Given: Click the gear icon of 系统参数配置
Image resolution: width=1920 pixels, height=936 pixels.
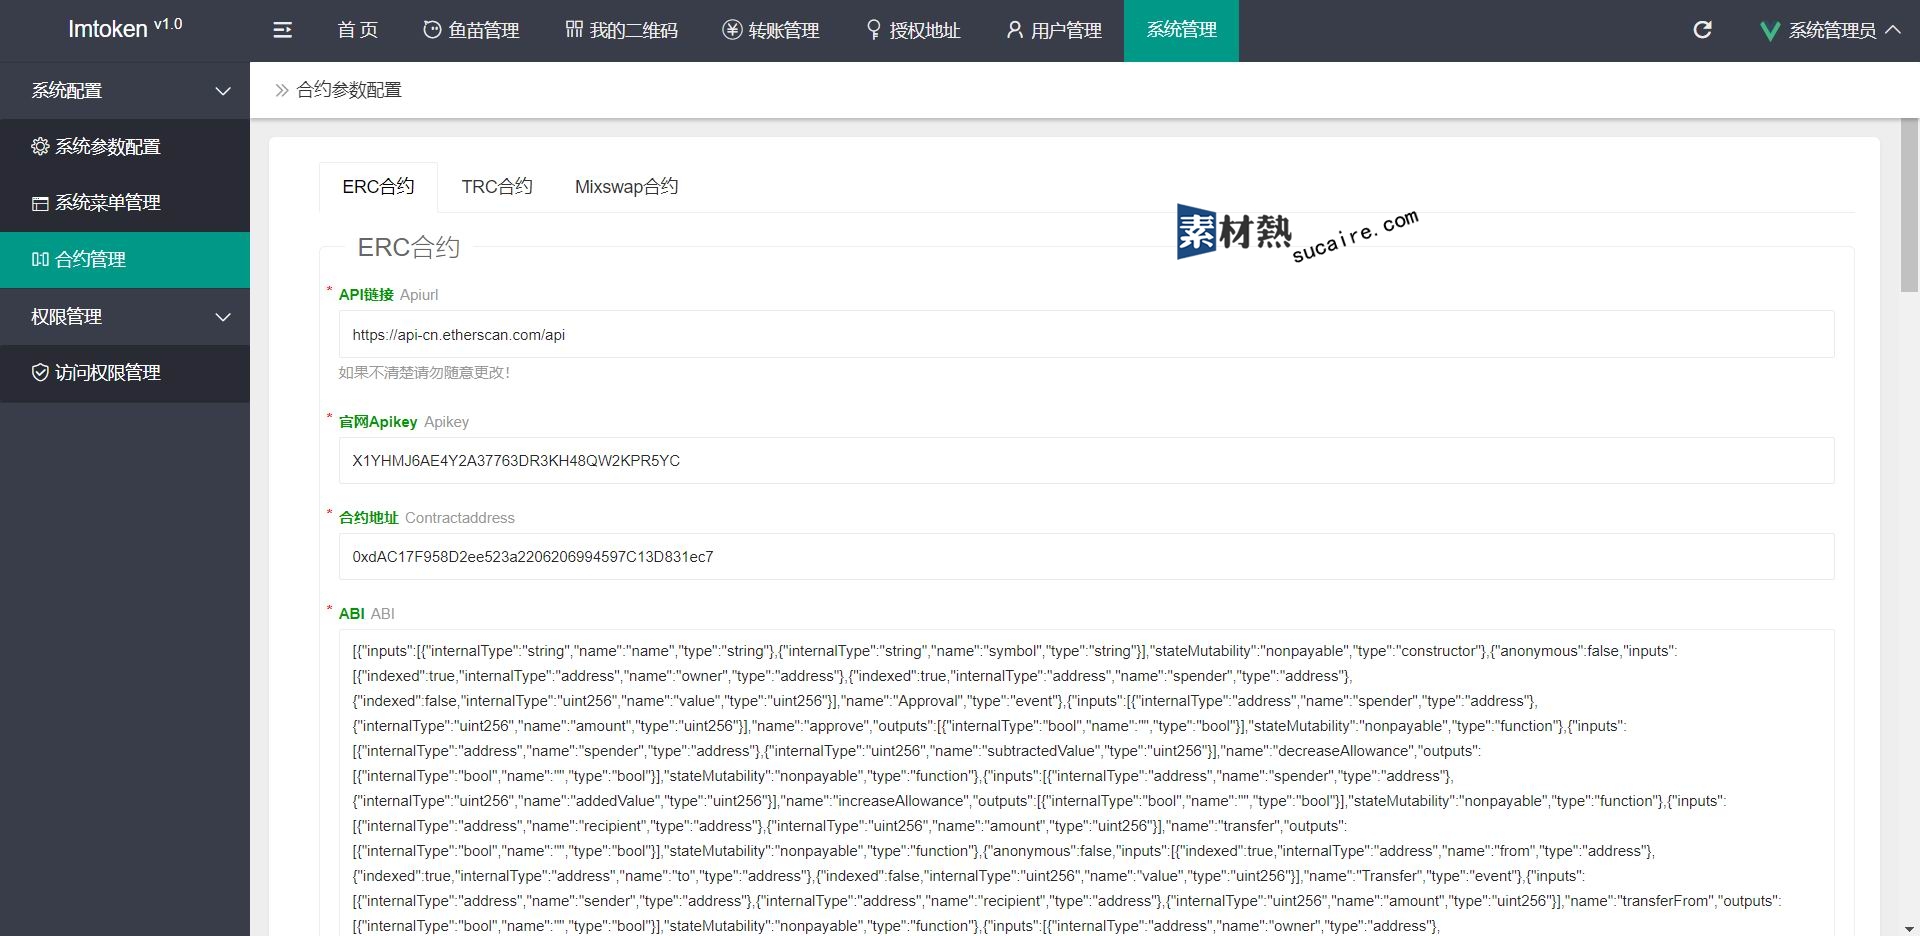Looking at the screenshot, I should (40, 146).
